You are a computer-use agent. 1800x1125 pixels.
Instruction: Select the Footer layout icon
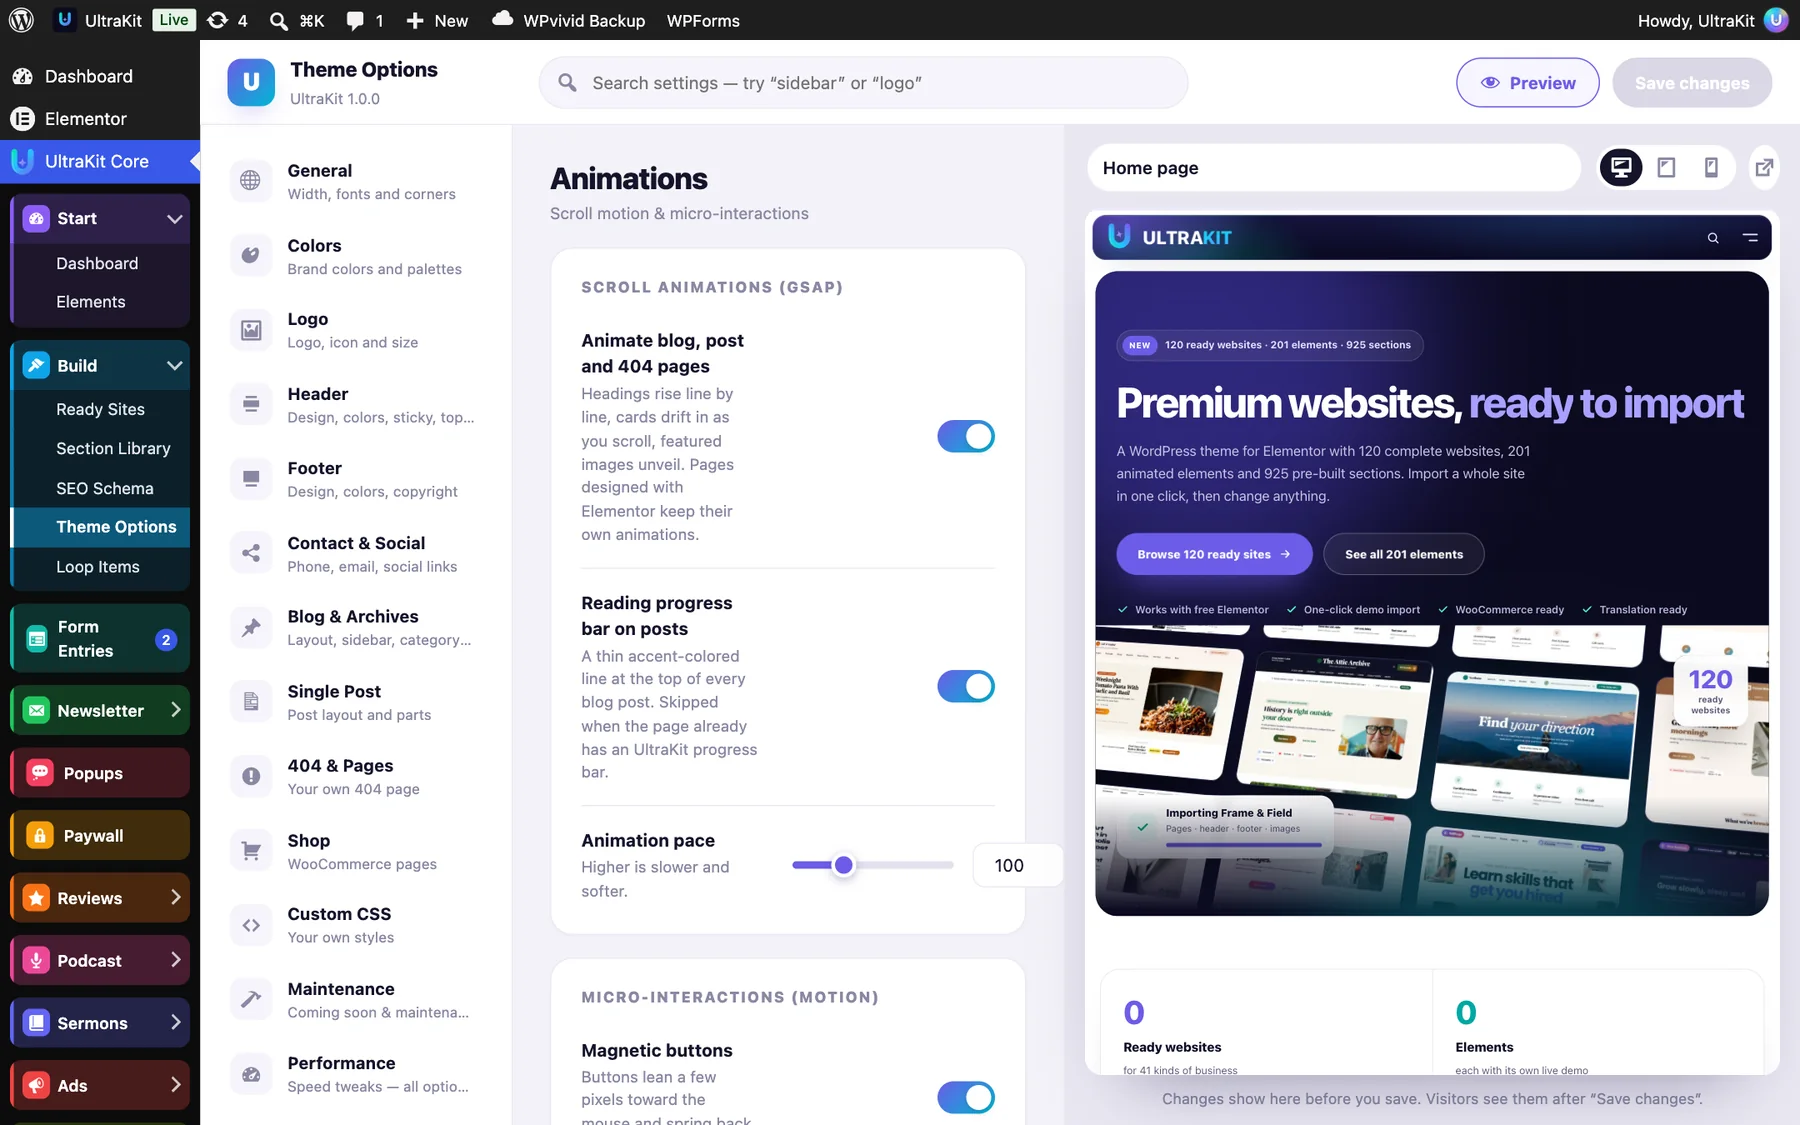point(250,478)
